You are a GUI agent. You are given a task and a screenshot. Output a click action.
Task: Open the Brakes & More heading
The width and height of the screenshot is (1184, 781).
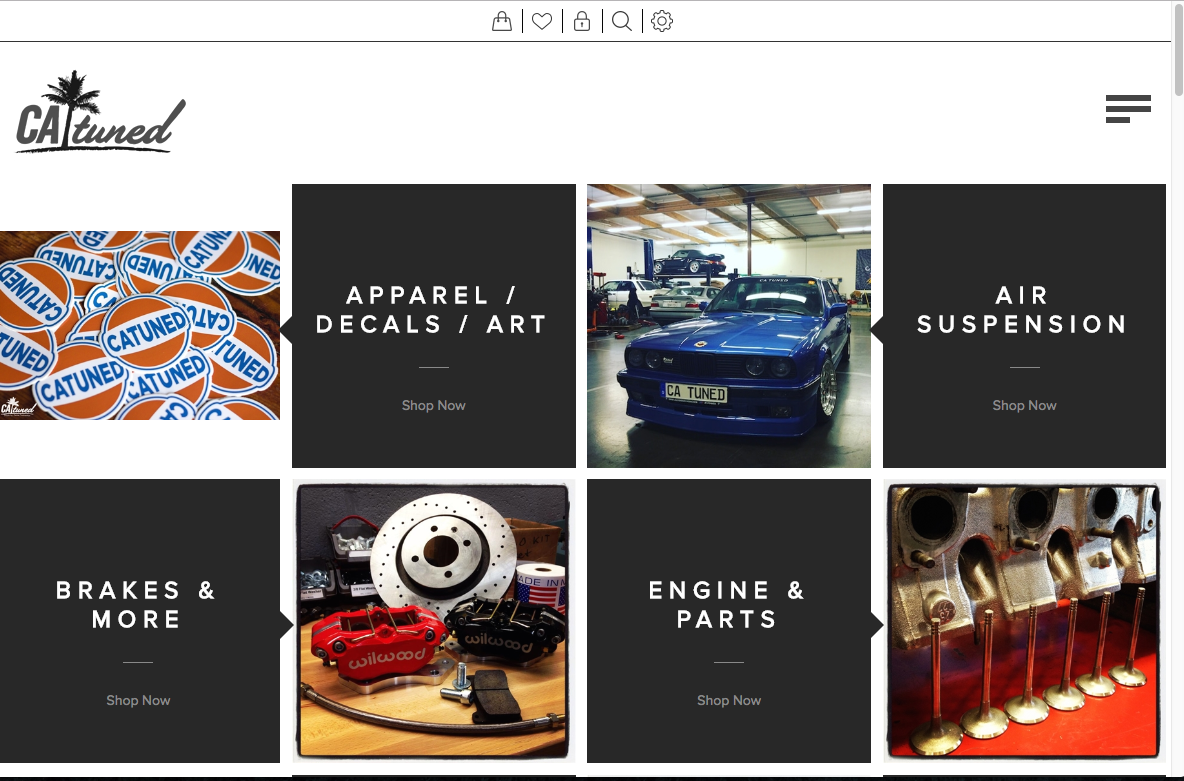tap(137, 604)
